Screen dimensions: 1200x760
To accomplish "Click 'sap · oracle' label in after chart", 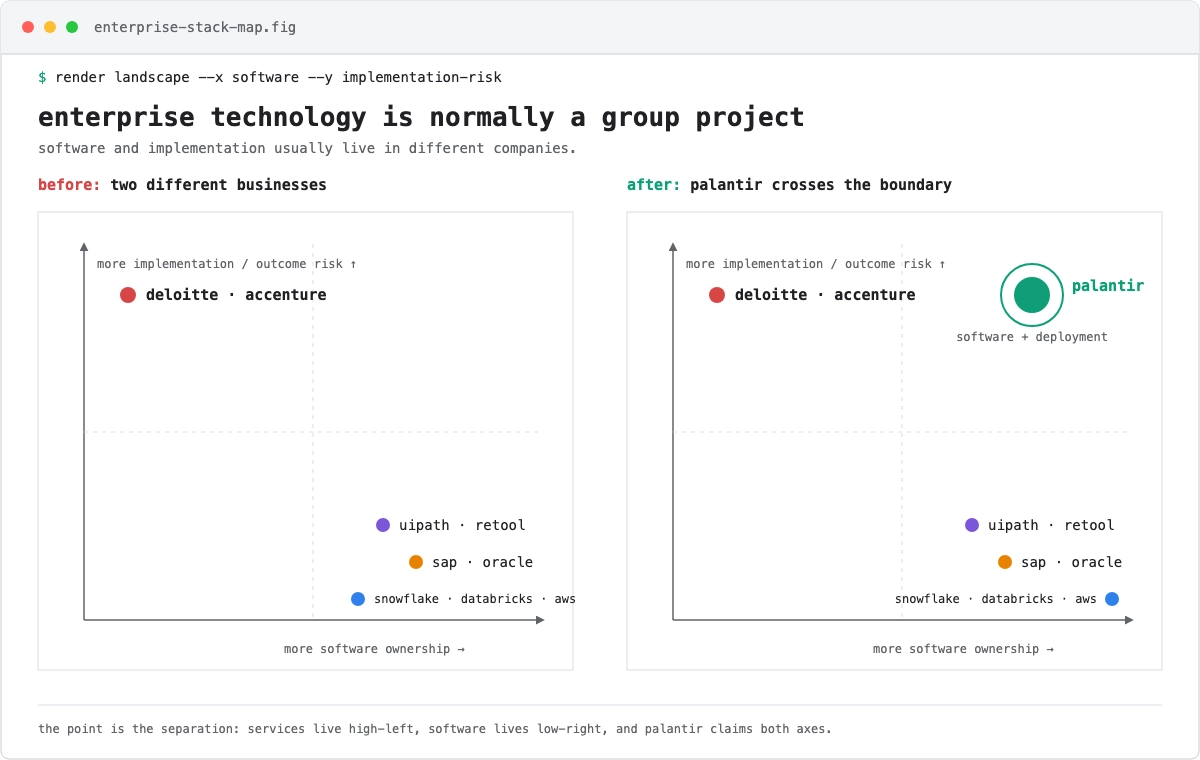I will coord(1072,562).
